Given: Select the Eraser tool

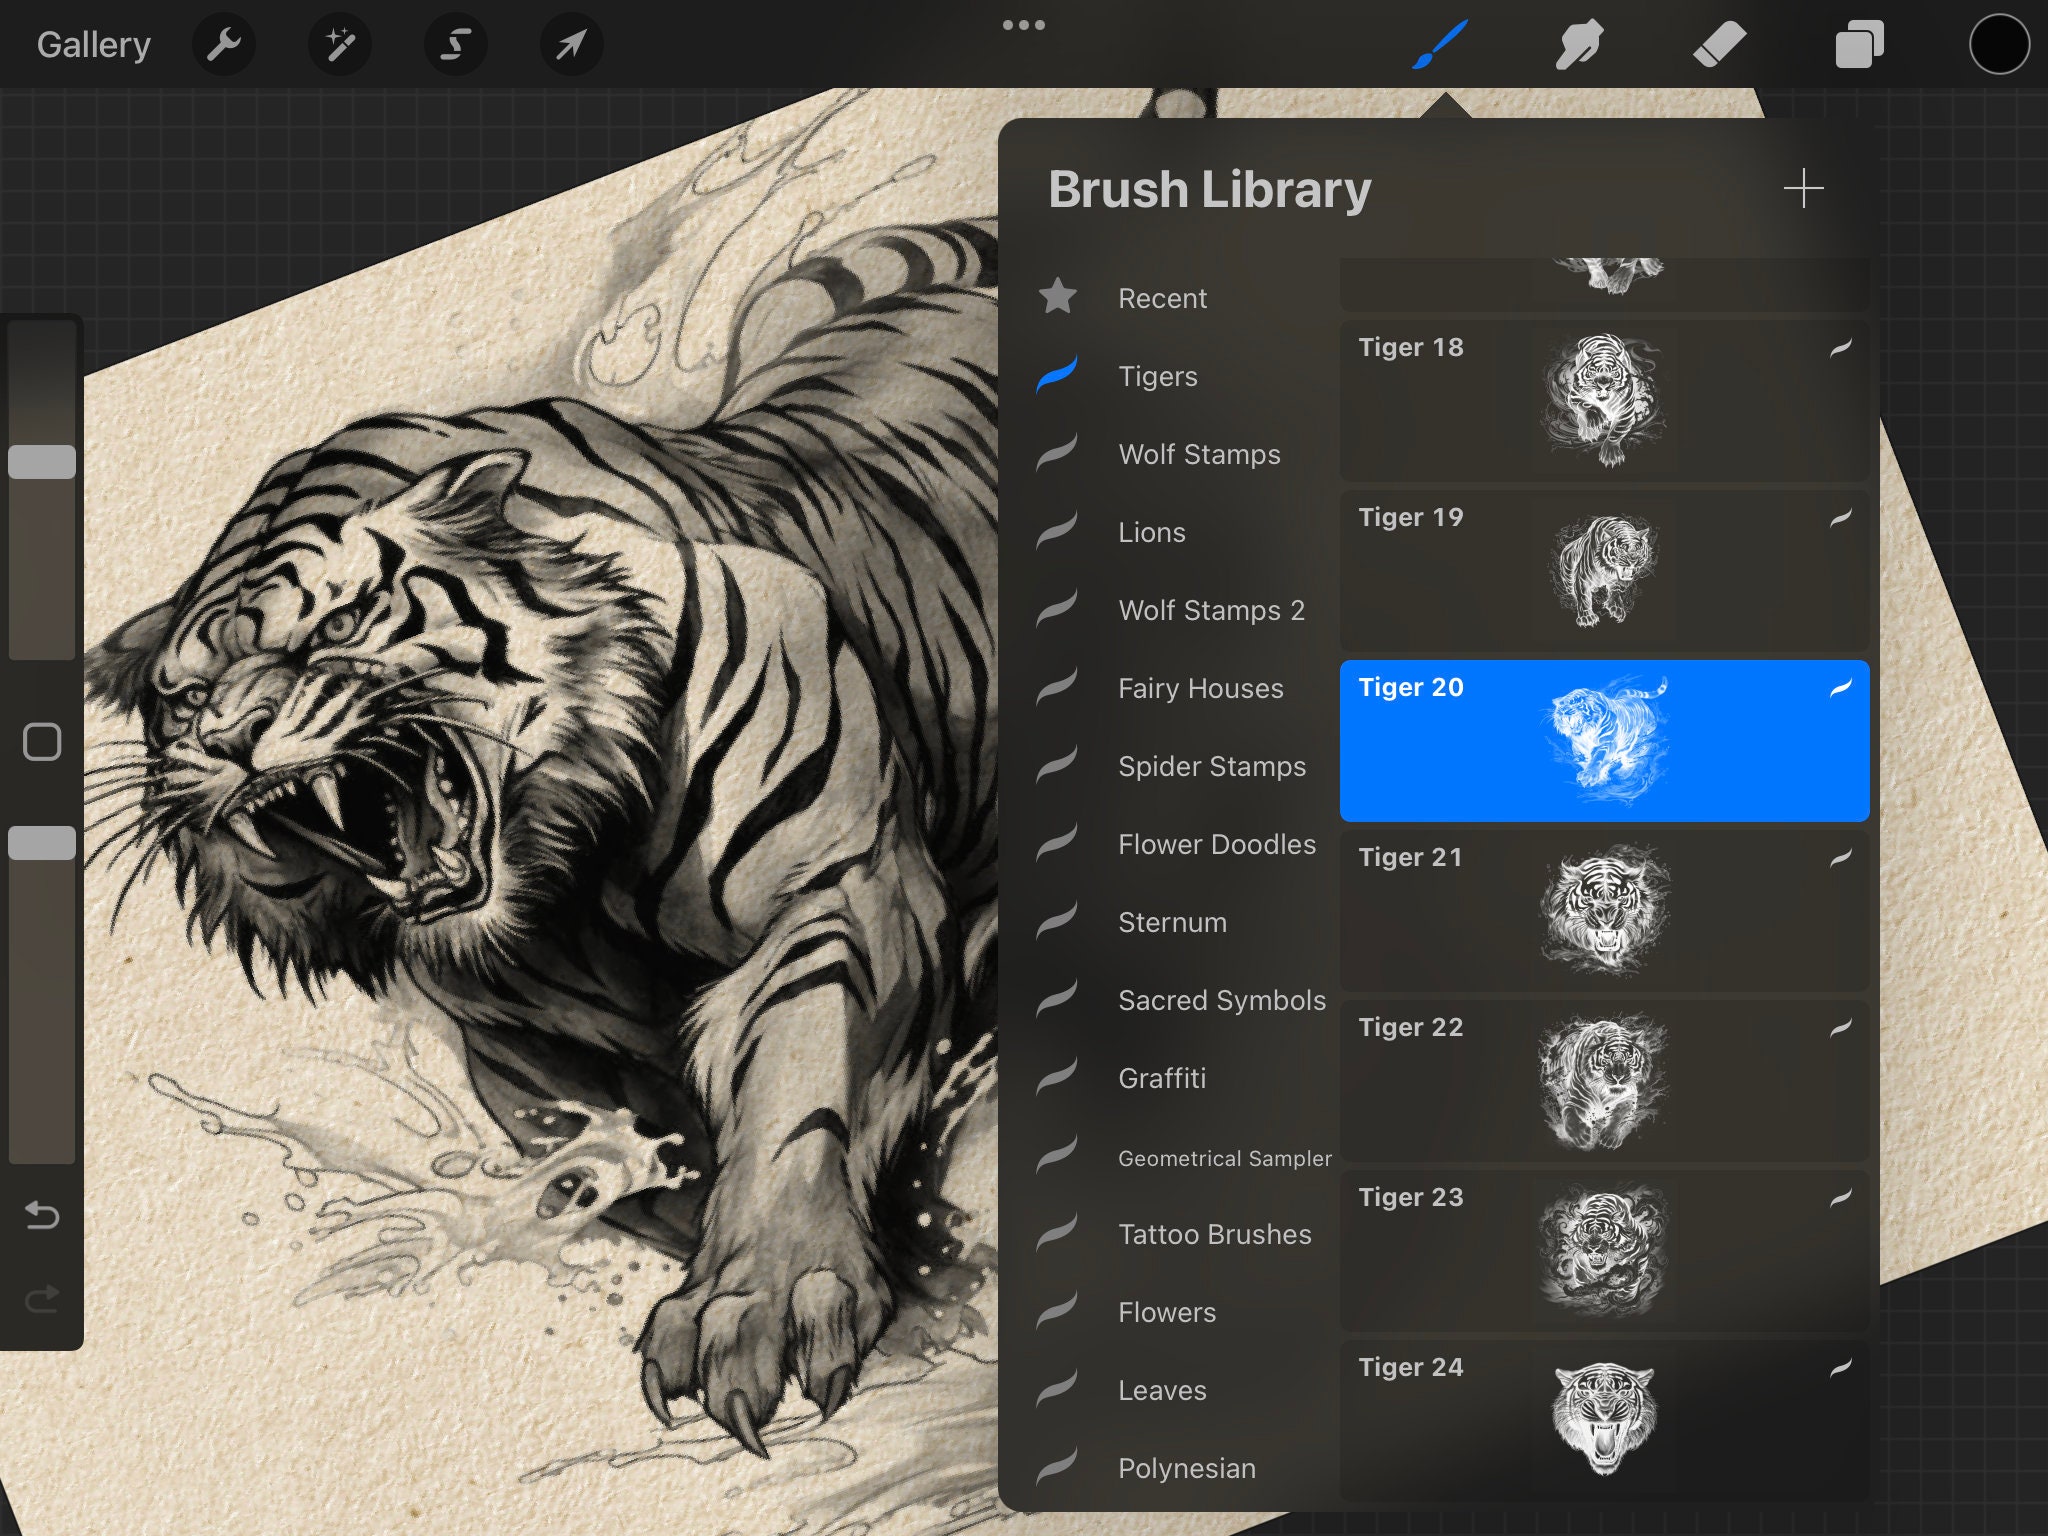Looking at the screenshot, I should (1719, 45).
